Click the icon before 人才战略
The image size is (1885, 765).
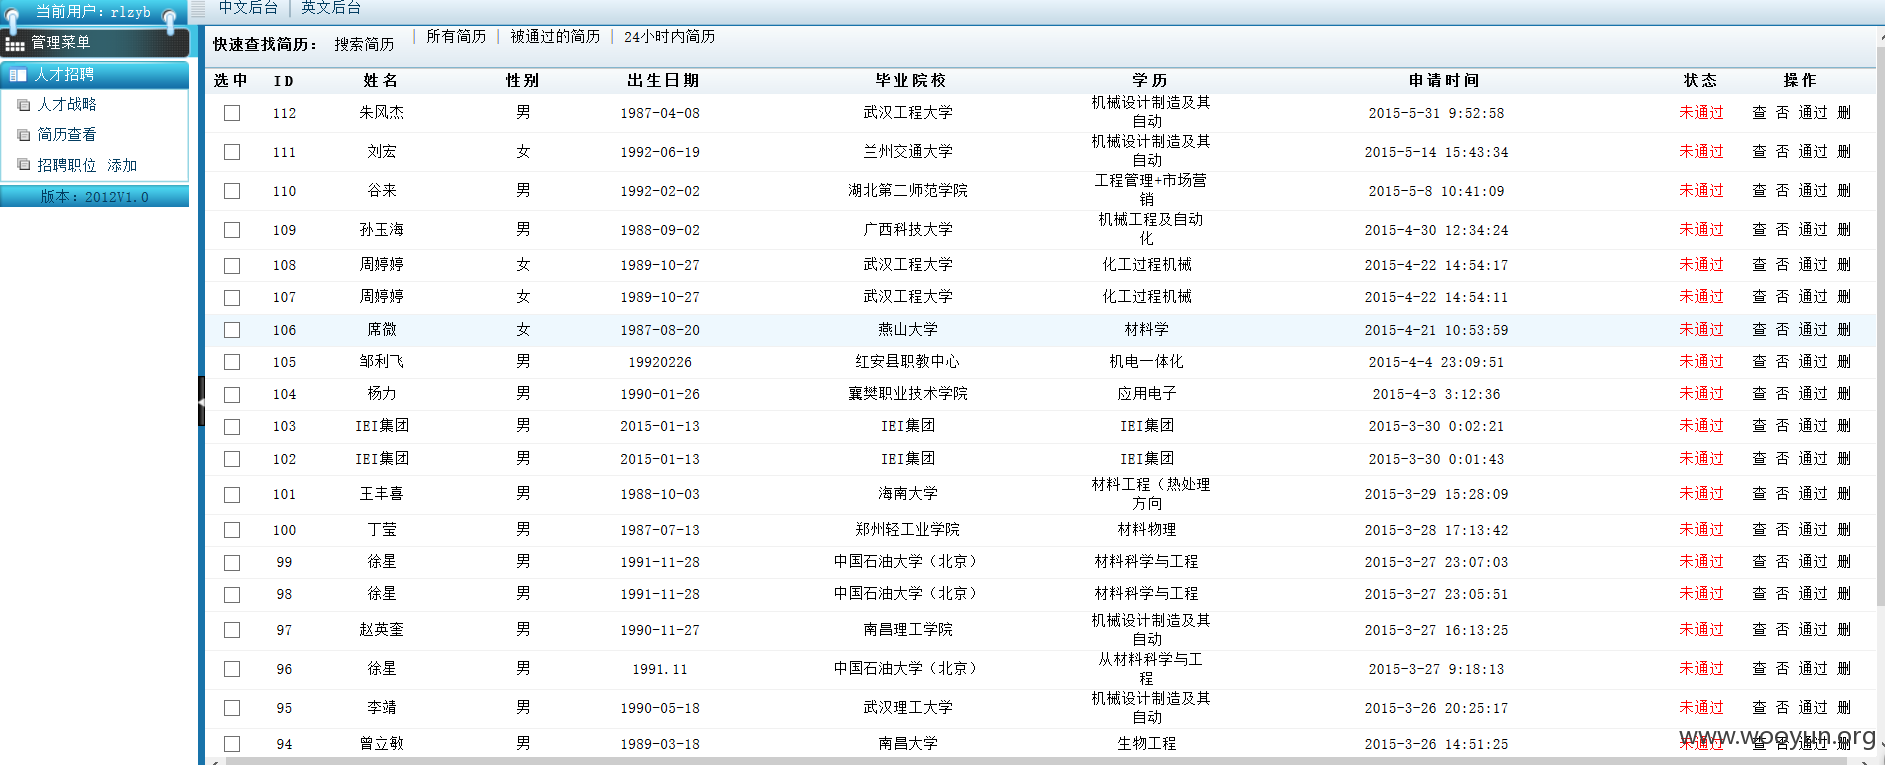[x=24, y=105]
